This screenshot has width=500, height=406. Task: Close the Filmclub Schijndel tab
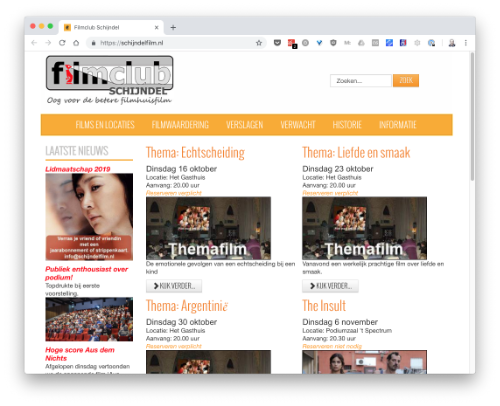[x=156, y=27]
